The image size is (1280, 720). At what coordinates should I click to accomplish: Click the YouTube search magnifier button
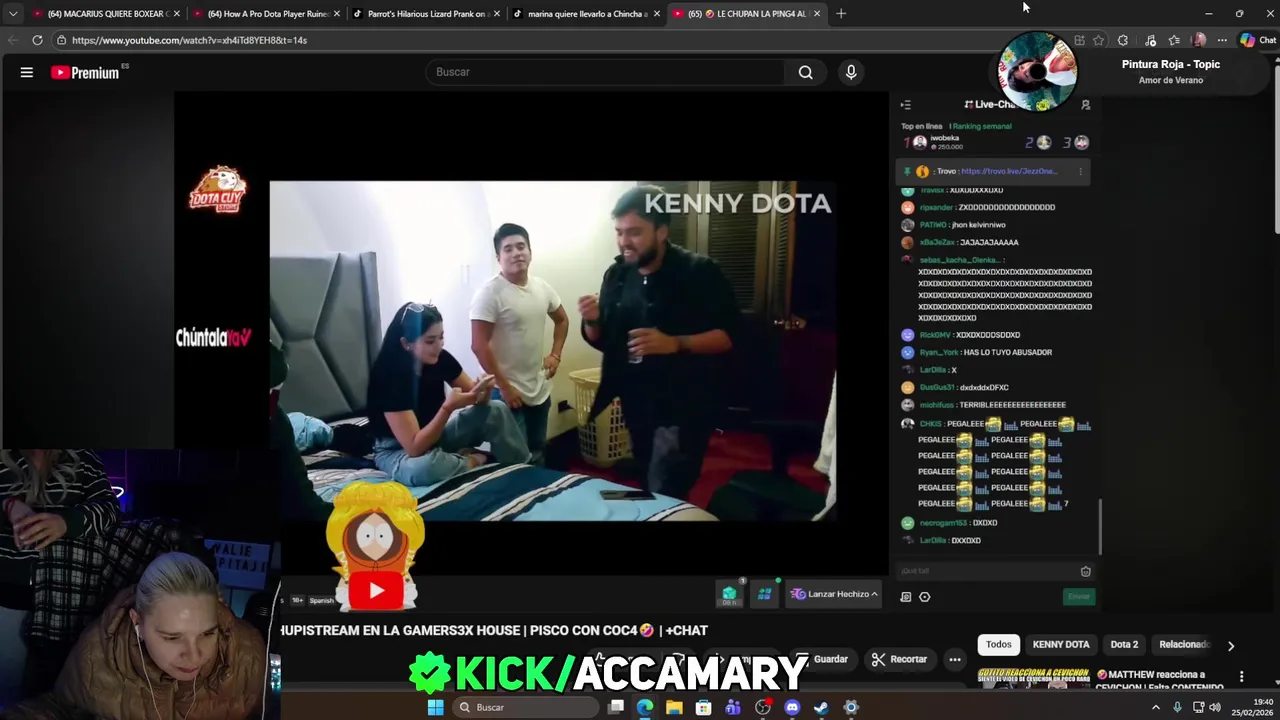805,72
